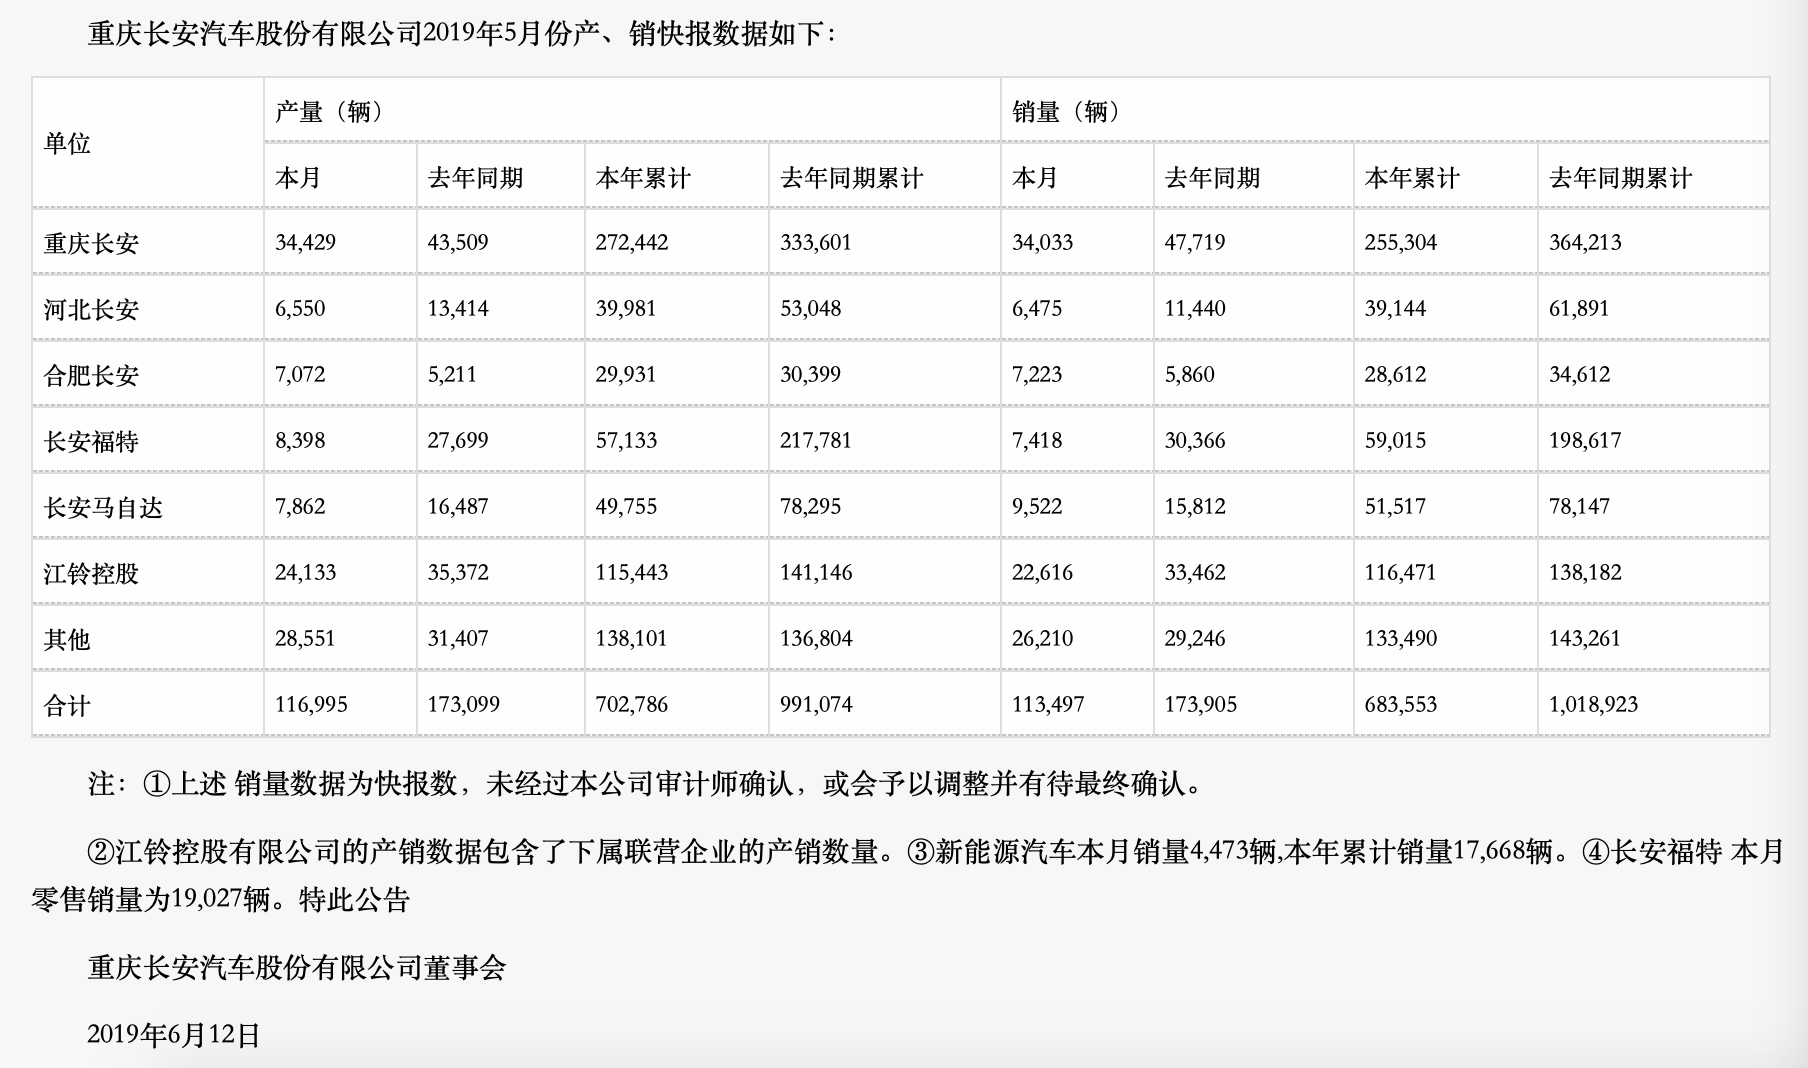This screenshot has width=1808, height=1068.
Task: Click the value 26,210
Action: tap(1042, 638)
